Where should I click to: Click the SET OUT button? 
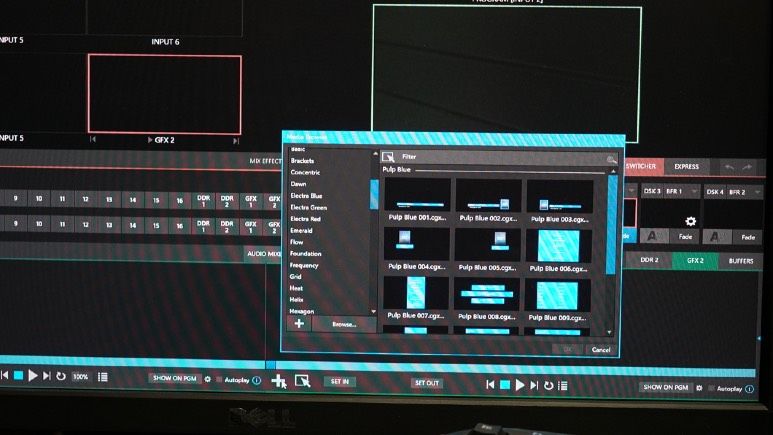[427, 383]
